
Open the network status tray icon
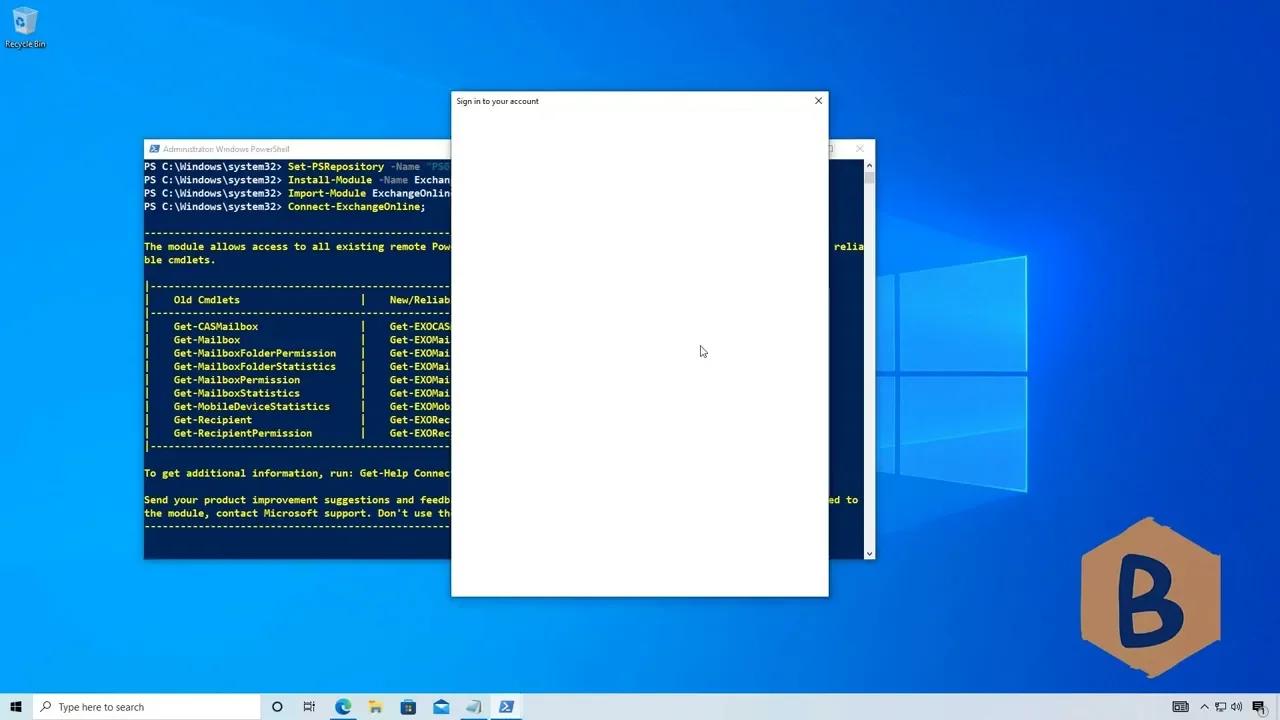(1220, 707)
